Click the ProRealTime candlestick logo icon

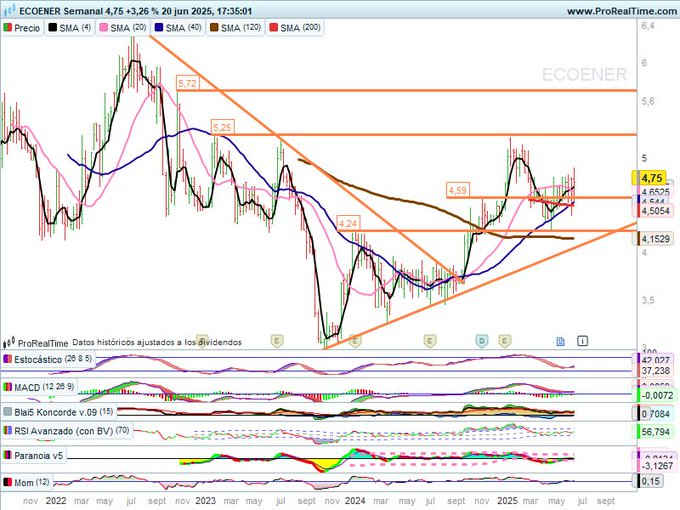[x=9, y=343]
